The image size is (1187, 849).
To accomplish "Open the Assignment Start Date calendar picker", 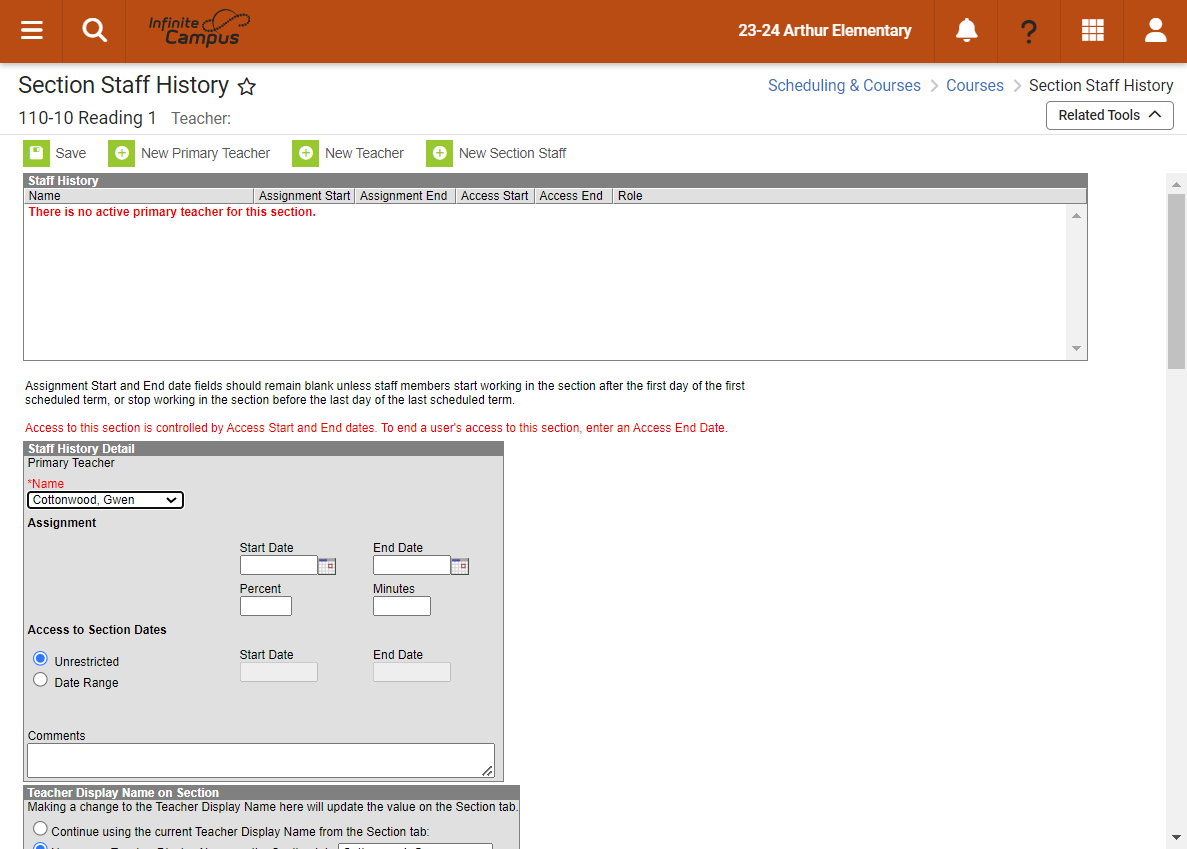I will coord(327,566).
